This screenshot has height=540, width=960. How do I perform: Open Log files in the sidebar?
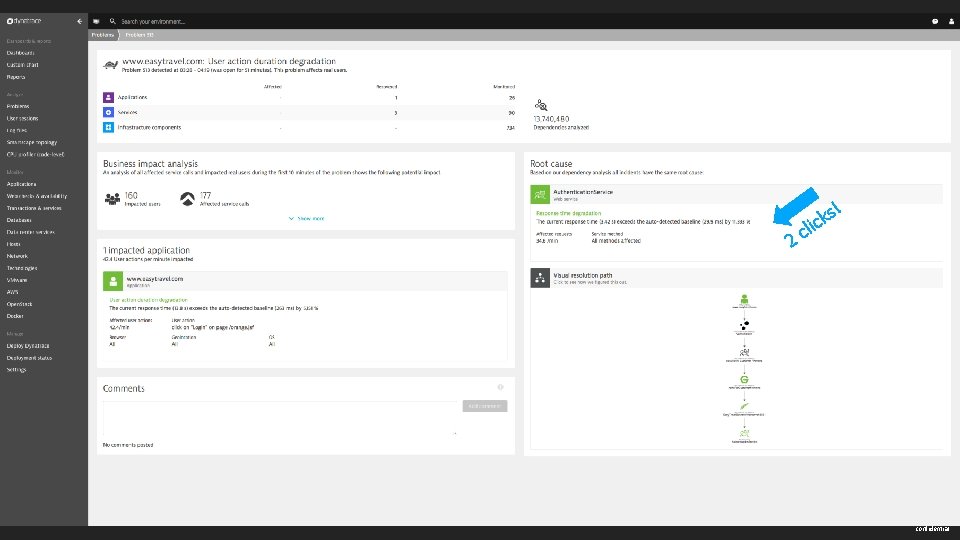[17, 130]
